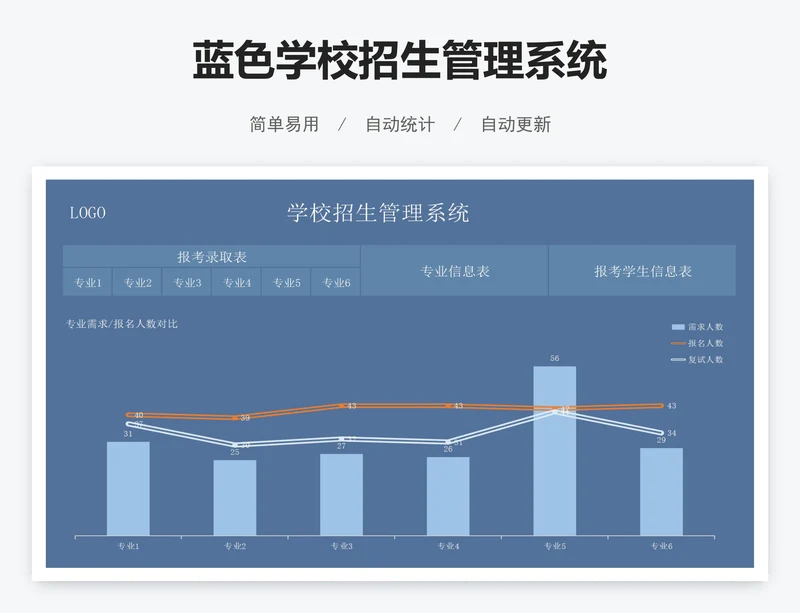Open the 专业1 tab under 报考录取表
800x613 pixels.
88,282
